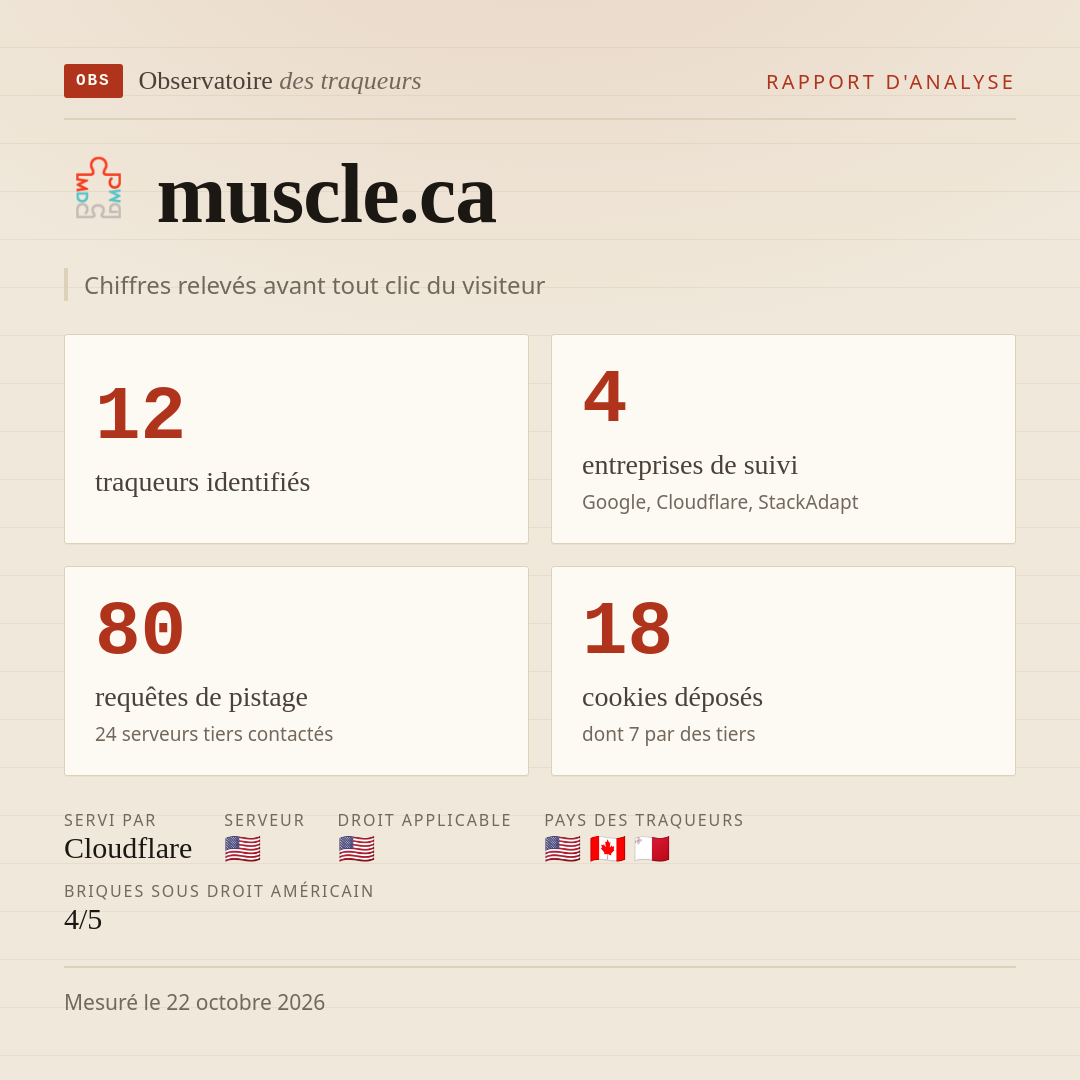Click the Canada flag under Pays des traqueurs
This screenshot has height=1080, width=1080.
click(608, 849)
